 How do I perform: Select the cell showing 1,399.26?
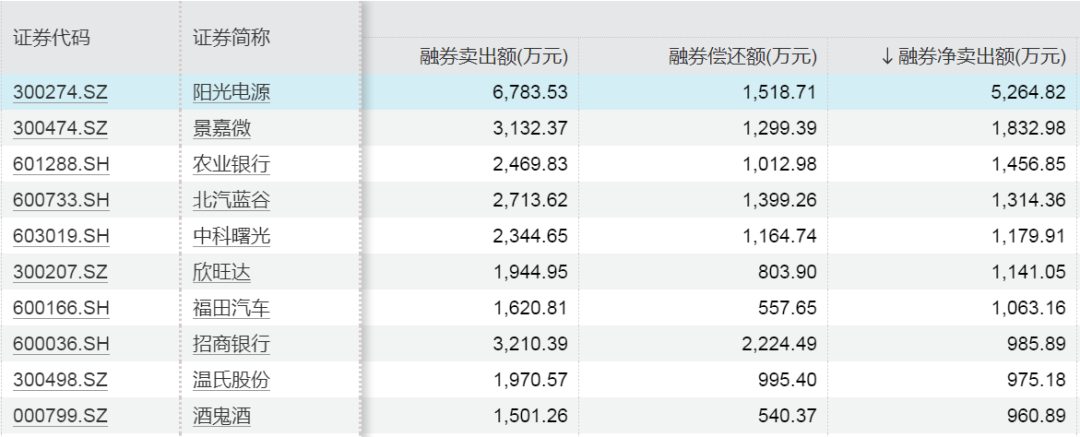703,200
